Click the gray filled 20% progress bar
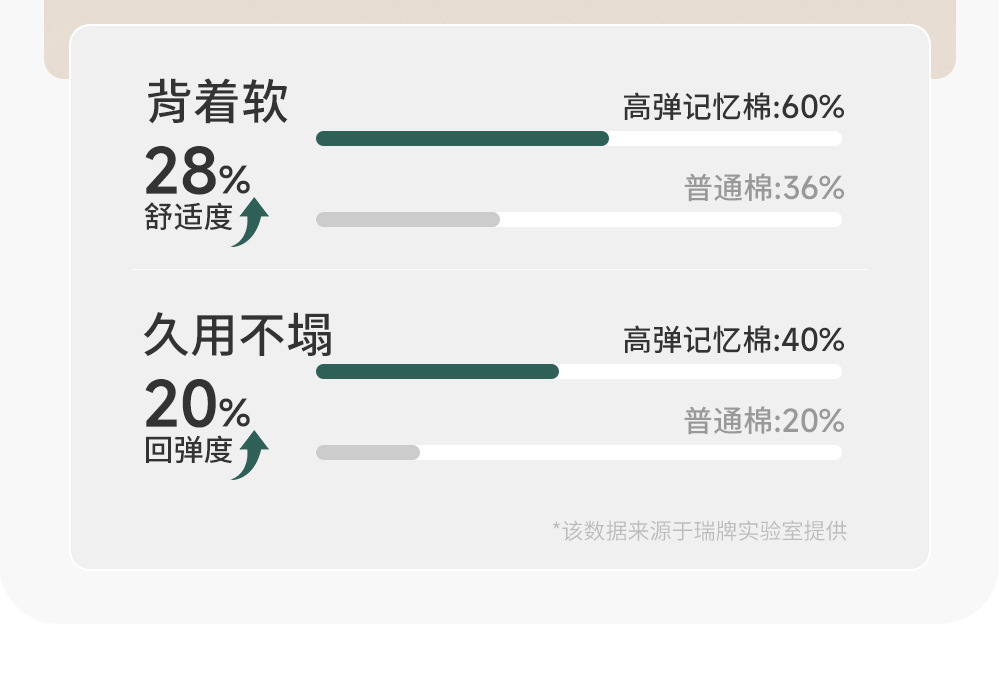1000x683 pixels. [x=368, y=453]
